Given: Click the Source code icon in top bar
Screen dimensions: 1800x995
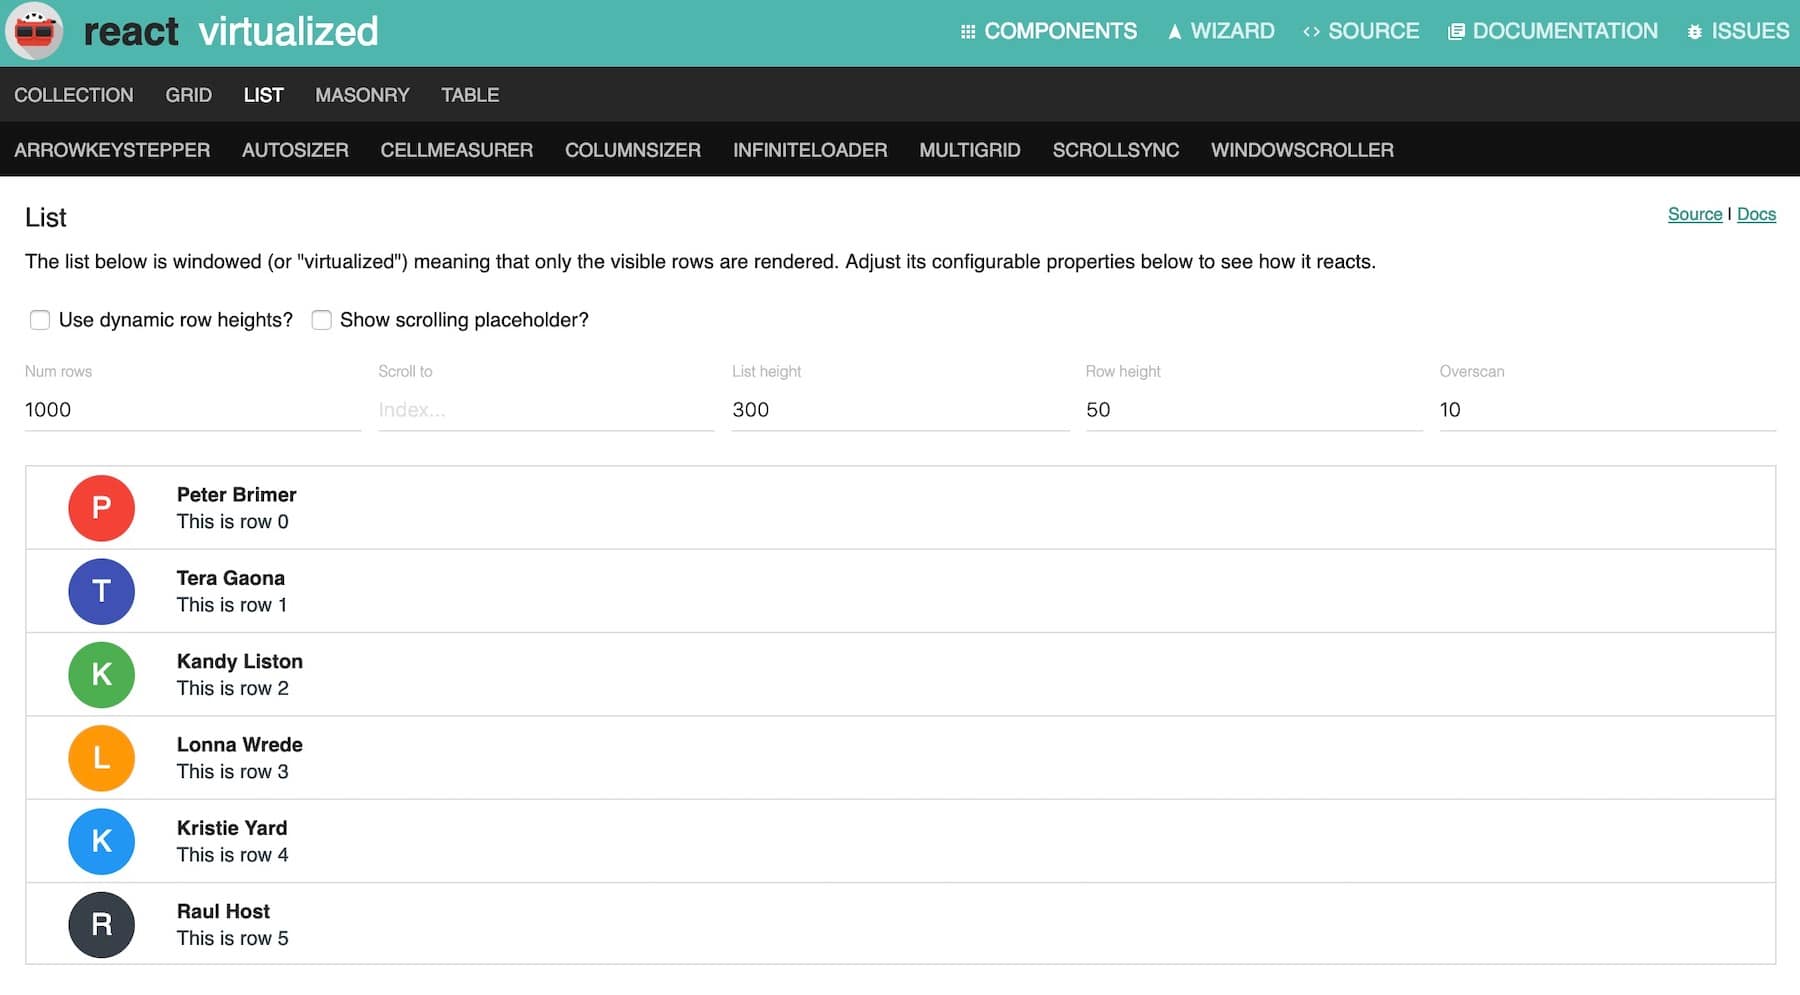Looking at the screenshot, I should [x=1310, y=31].
